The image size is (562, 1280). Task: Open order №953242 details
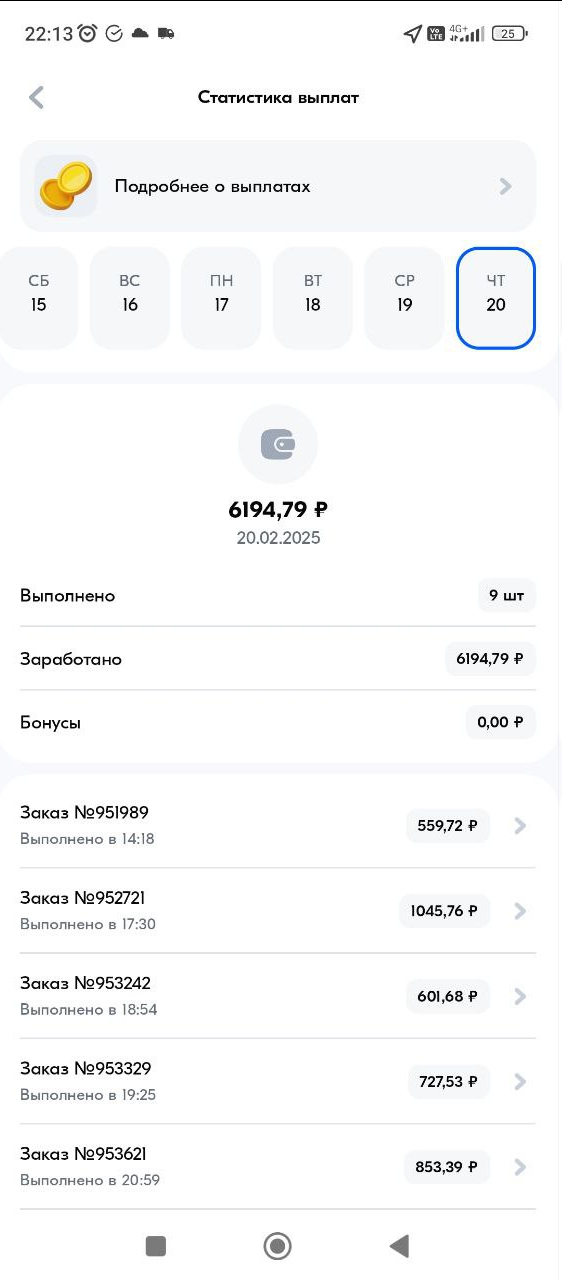[x=278, y=996]
